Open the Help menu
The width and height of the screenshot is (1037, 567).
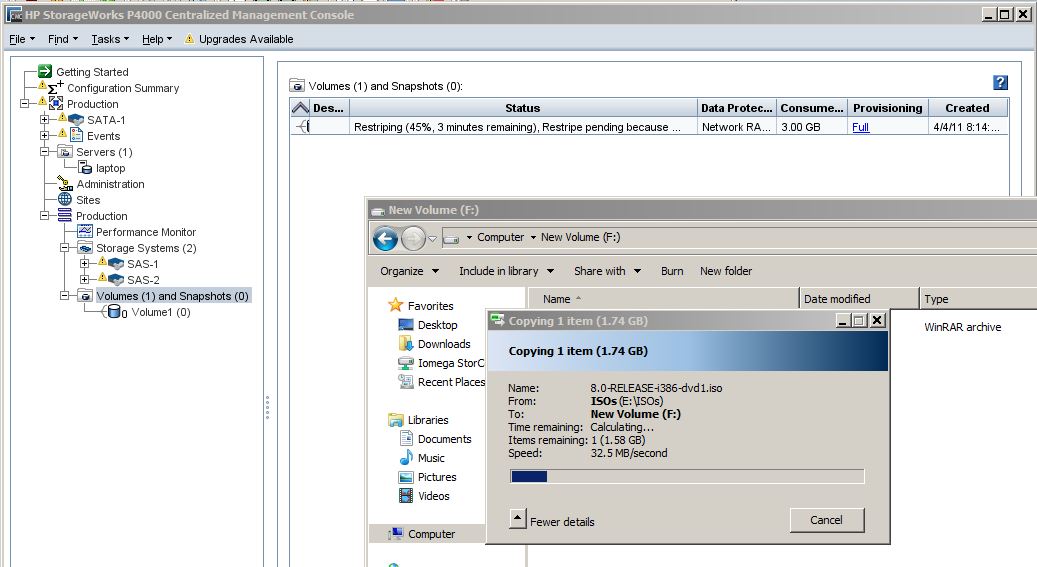(x=157, y=39)
